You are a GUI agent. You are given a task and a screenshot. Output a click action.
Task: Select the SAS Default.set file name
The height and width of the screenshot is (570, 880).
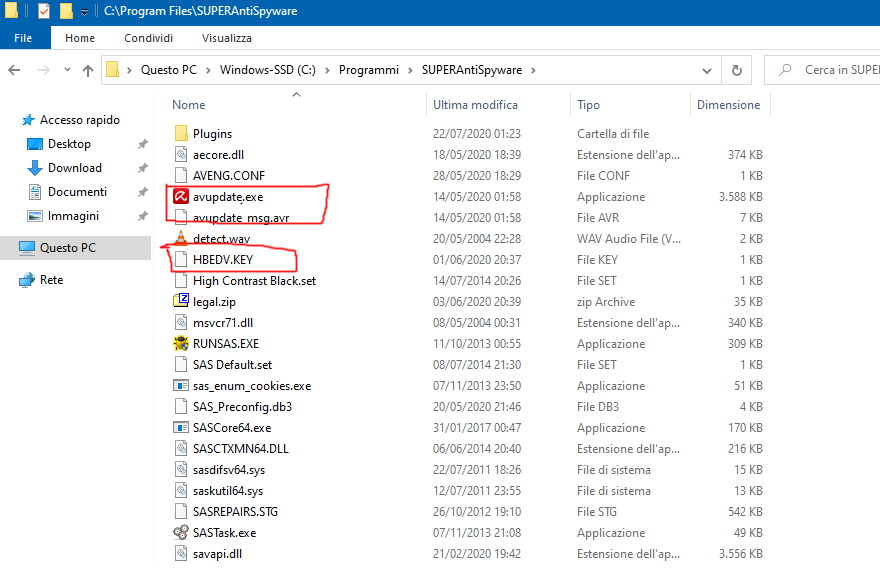(232, 365)
